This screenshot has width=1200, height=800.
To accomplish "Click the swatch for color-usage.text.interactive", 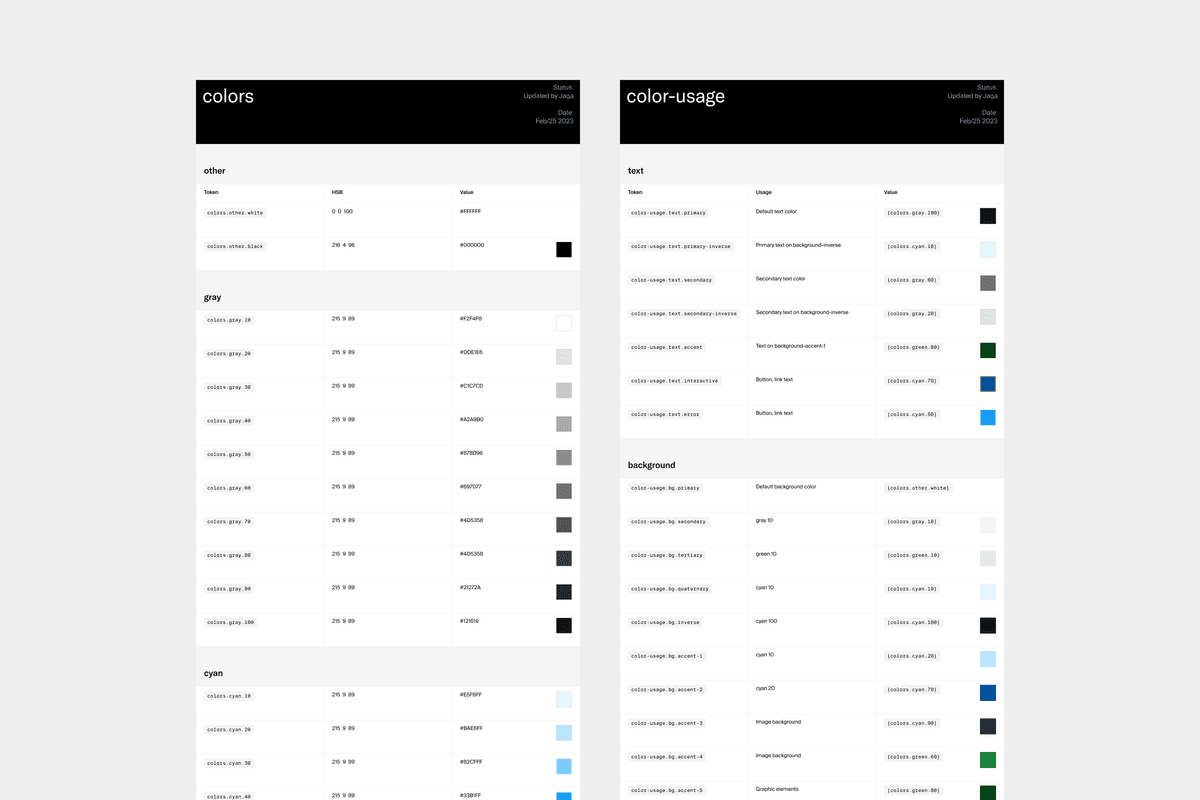I will tap(988, 384).
